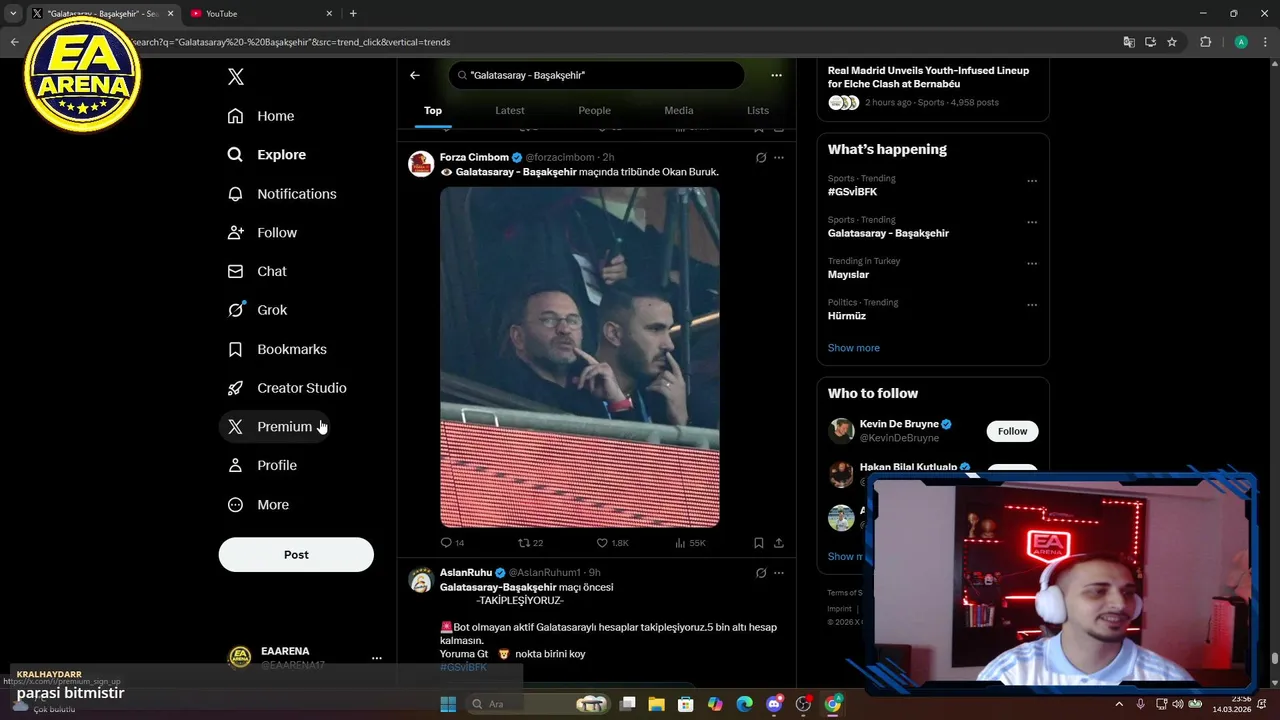
Task: View your Profile page
Action: 263,466
